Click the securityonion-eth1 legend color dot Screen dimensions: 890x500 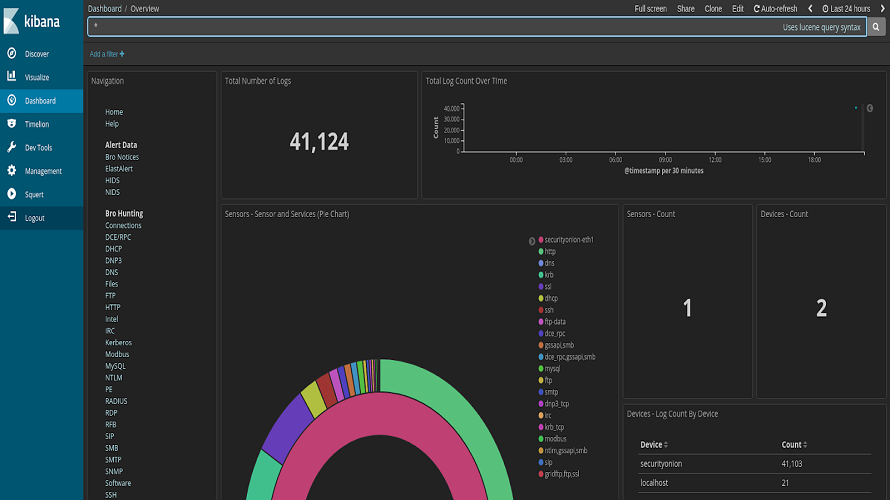tap(541, 240)
